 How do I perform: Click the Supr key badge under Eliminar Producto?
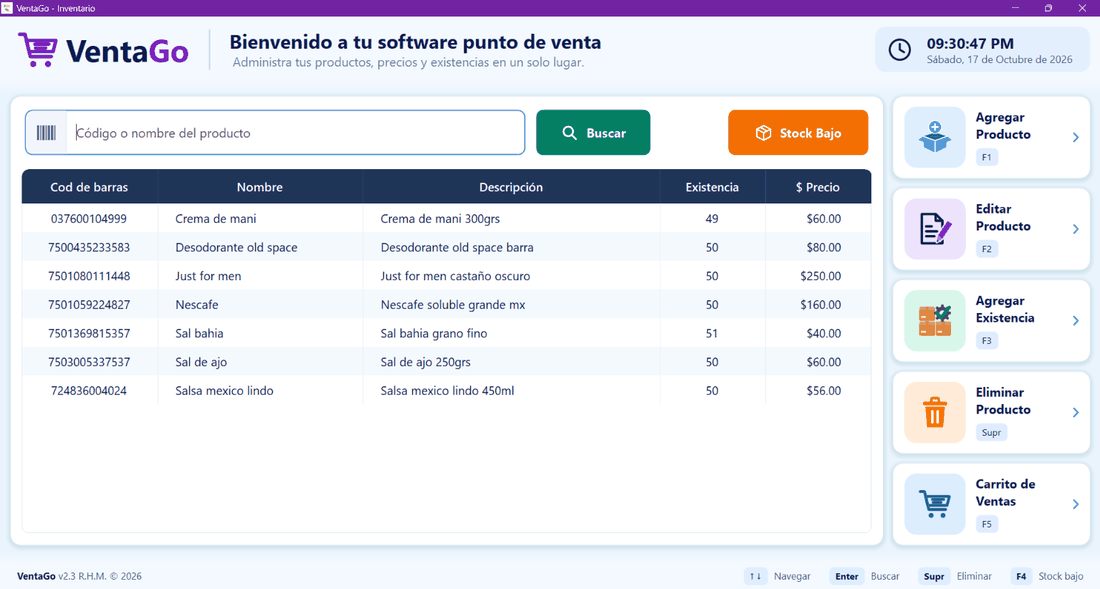tap(991, 433)
